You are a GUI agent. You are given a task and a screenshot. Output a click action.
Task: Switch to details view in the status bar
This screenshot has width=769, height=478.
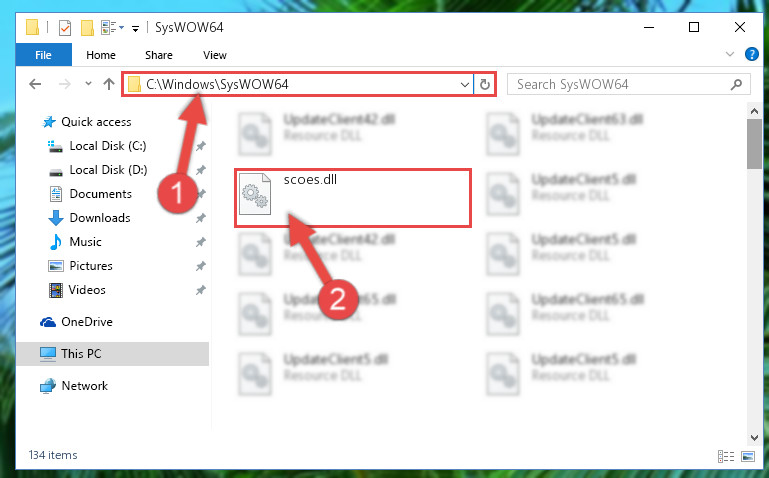(726, 456)
